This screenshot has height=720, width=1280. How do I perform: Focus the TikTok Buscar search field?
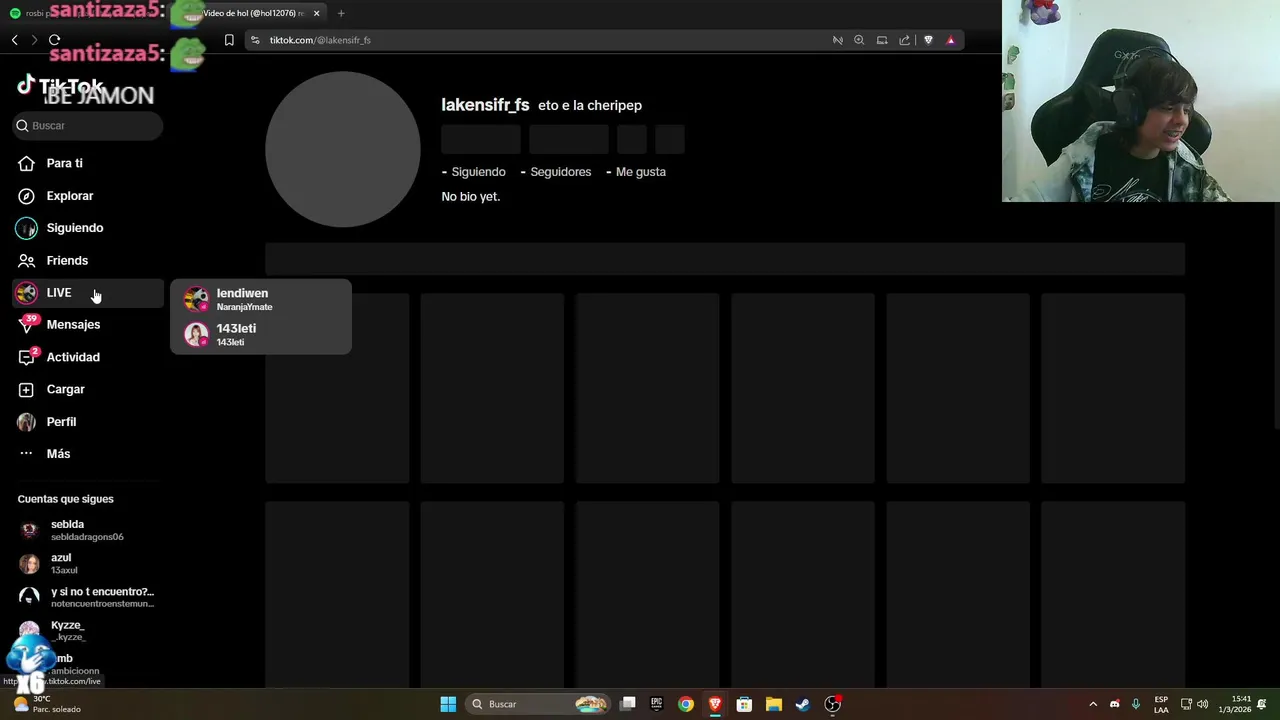point(88,125)
